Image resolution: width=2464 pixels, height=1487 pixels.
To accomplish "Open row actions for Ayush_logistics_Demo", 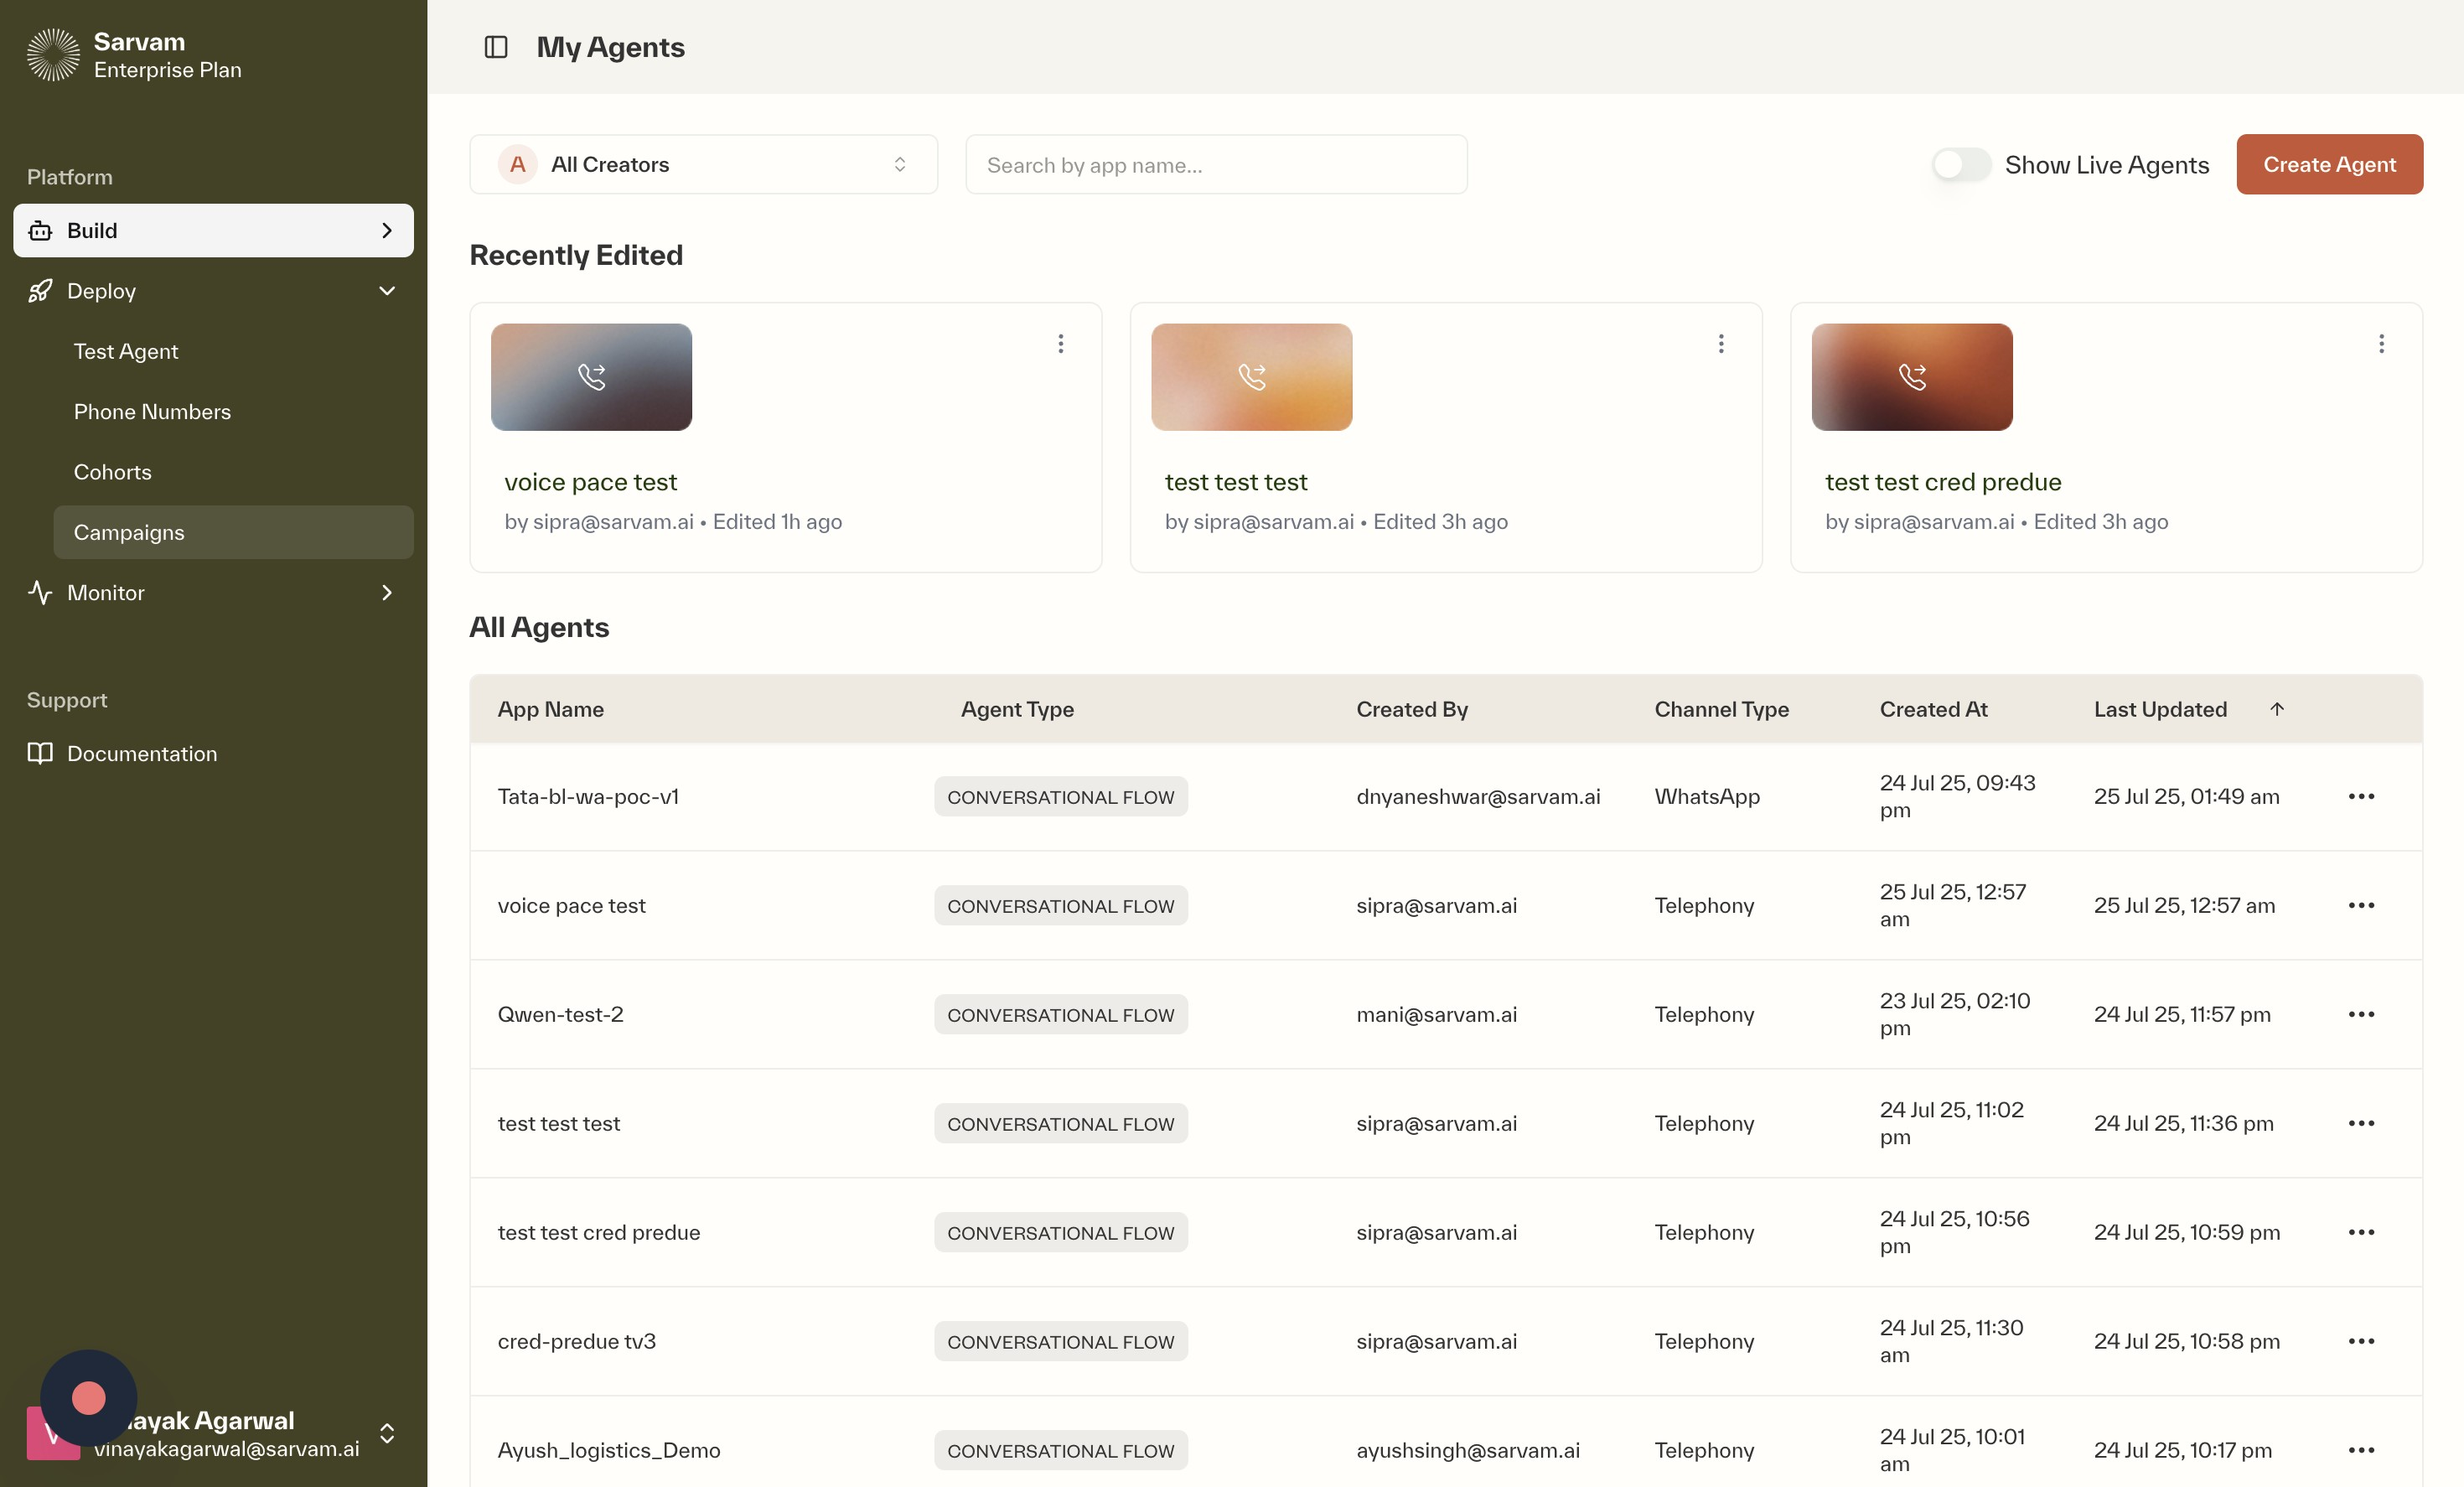I will 2362,1450.
